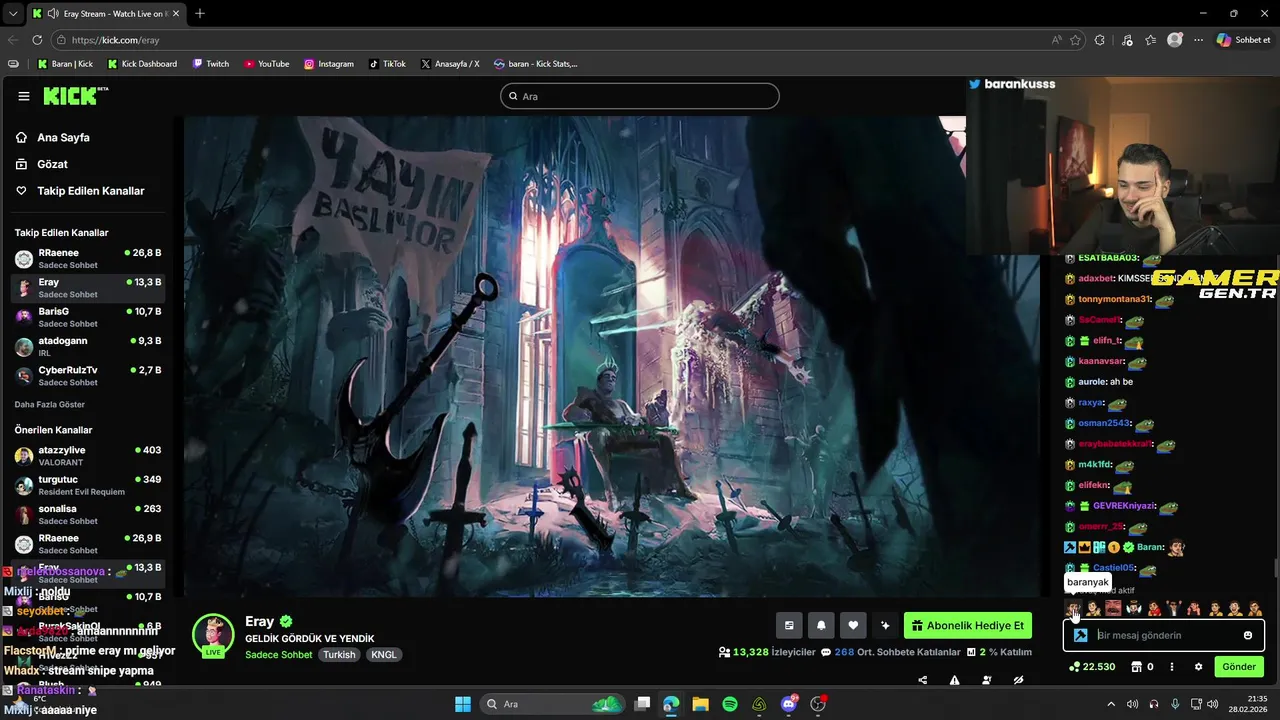The height and width of the screenshot is (720, 1280).
Task: Click the share icon below stream stats
Action: click(922, 680)
